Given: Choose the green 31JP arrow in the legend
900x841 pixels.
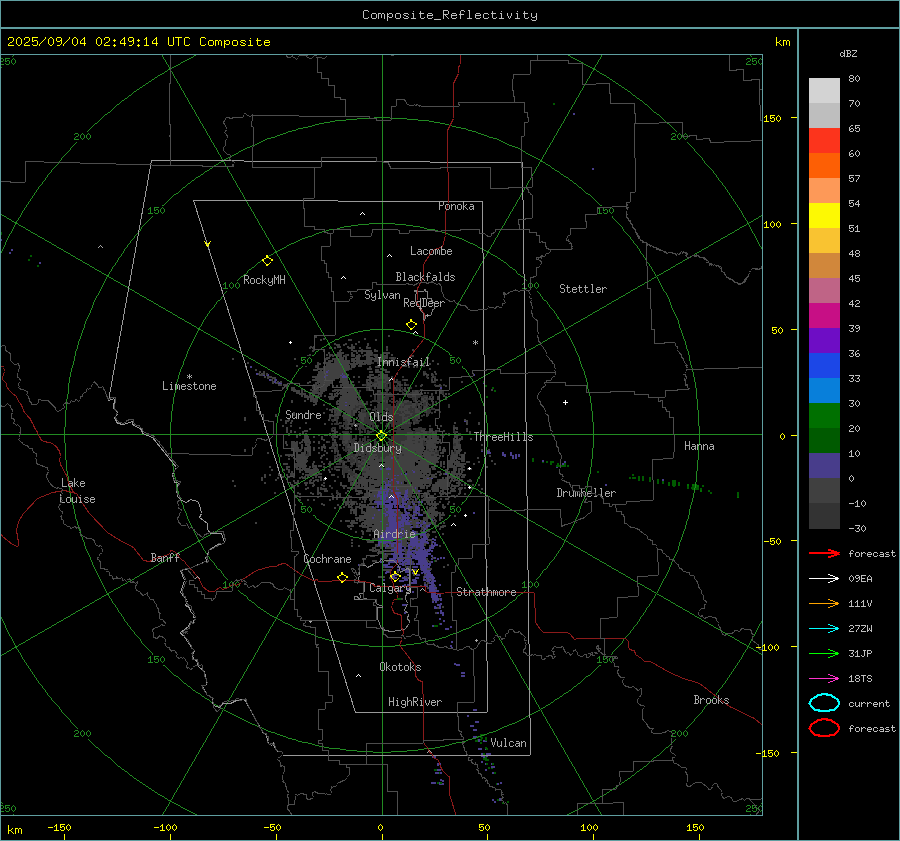Looking at the screenshot, I should pyautogui.click(x=824, y=653).
